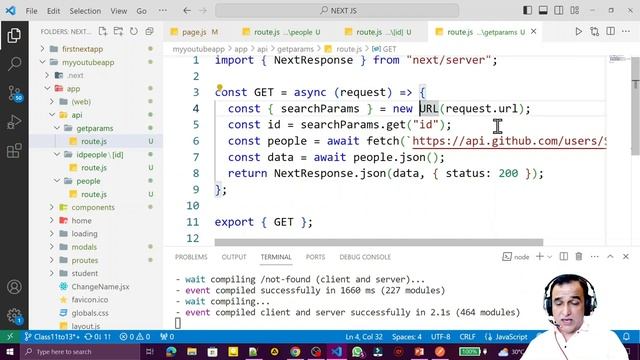This screenshot has width=640, height=360.
Task: Open ChangeName.jsx file
Action: tap(100, 287)
